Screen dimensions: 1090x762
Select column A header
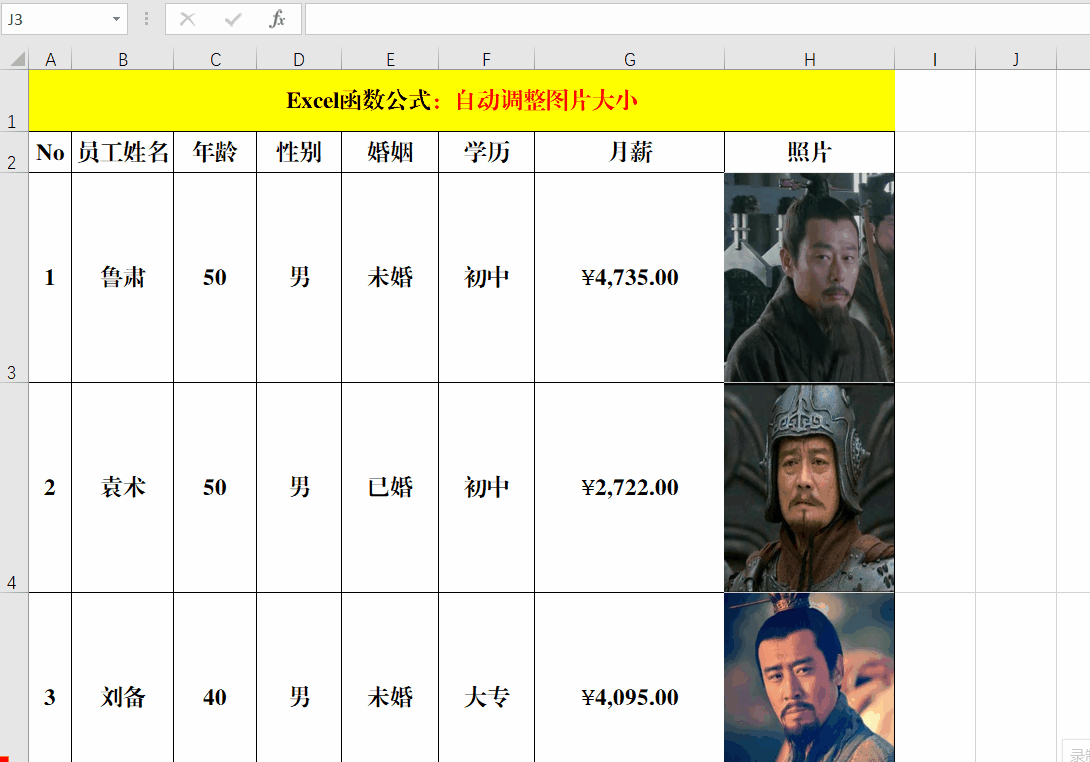(x=50, y=59)
